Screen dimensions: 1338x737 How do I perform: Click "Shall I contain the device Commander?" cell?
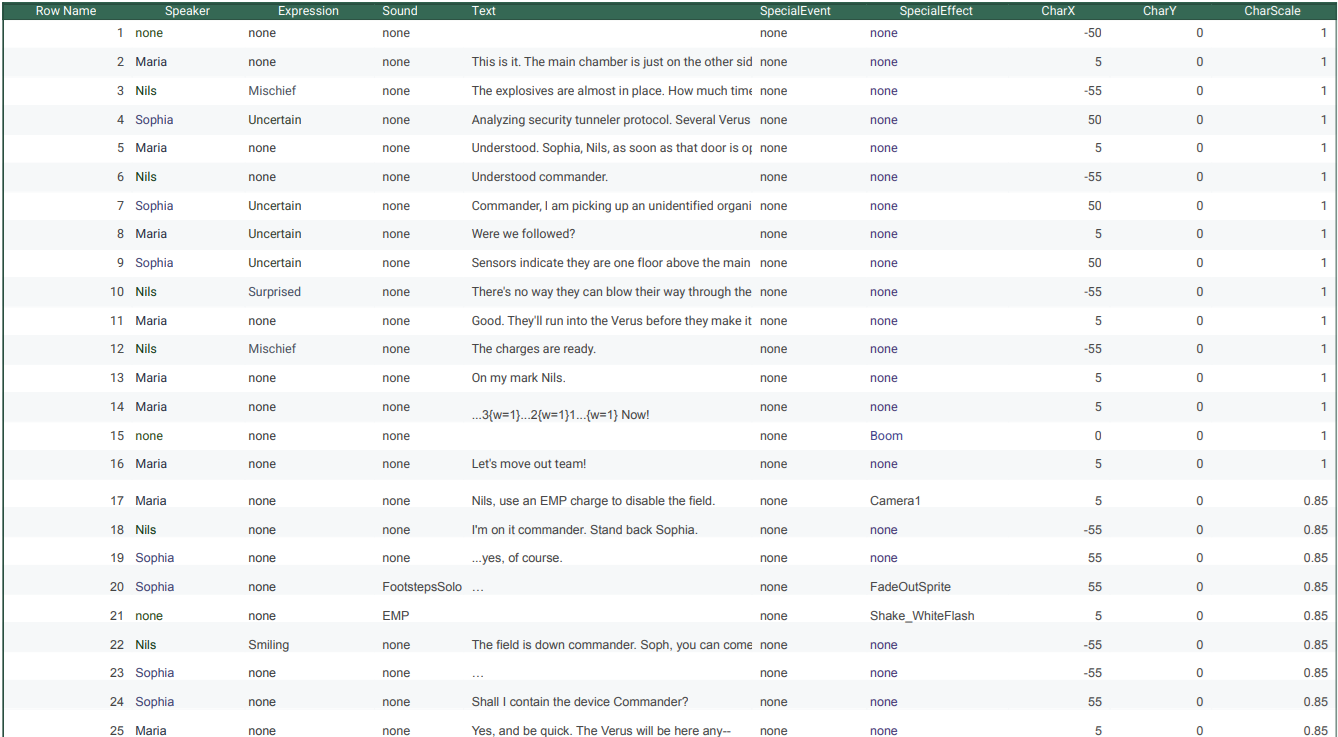click(x=579, y=702)
